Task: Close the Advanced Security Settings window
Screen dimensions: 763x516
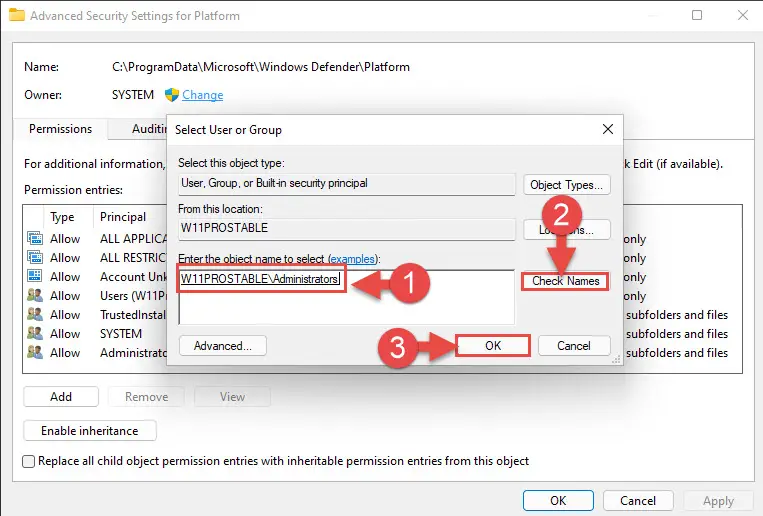Action: pyautogui.click(x=743, y=15)
